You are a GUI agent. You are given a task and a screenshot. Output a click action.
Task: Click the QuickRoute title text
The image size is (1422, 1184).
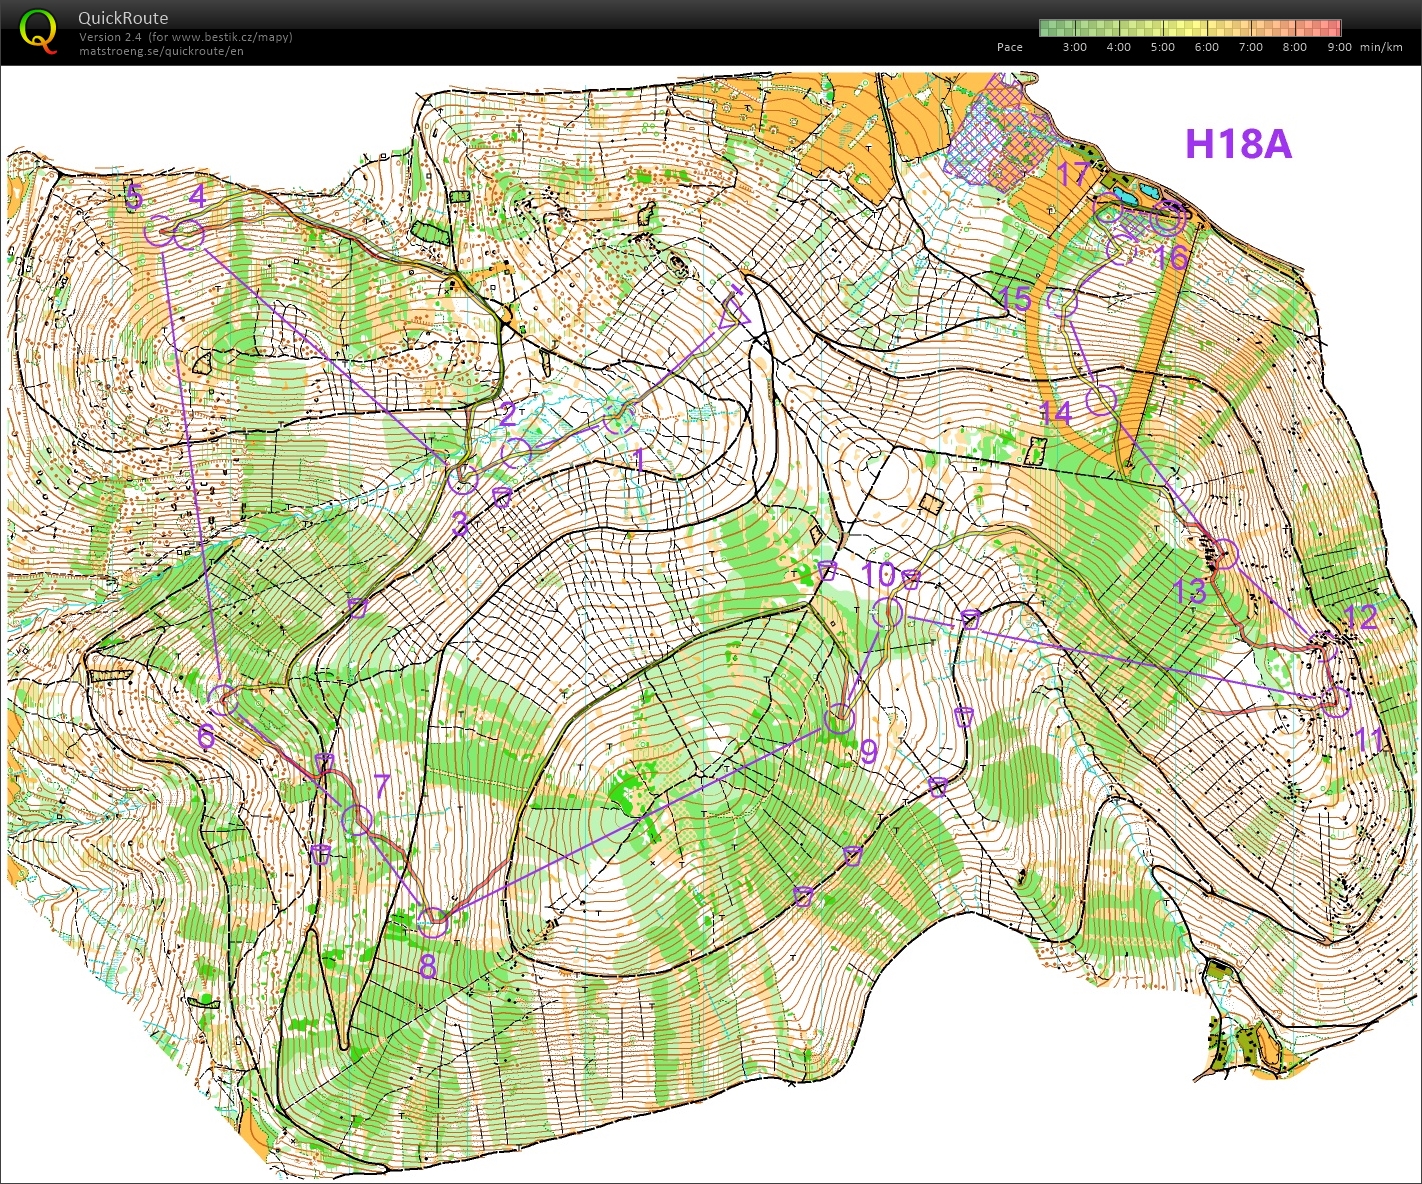coord(123,18)
